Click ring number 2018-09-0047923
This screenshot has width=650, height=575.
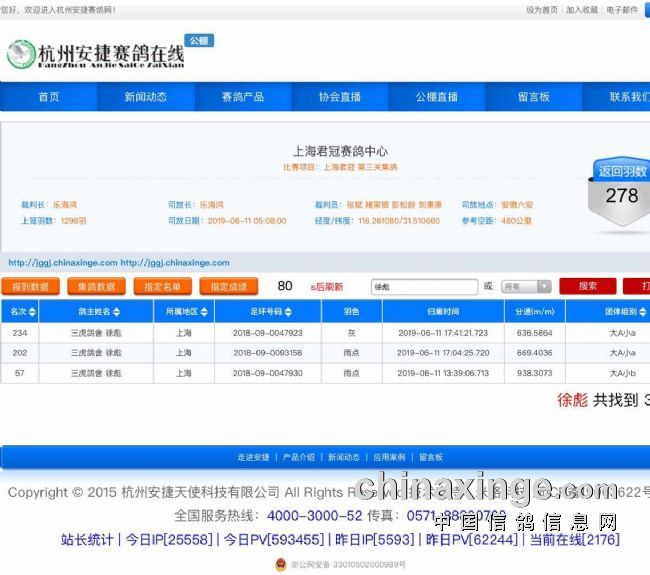(x=268, y=333)
